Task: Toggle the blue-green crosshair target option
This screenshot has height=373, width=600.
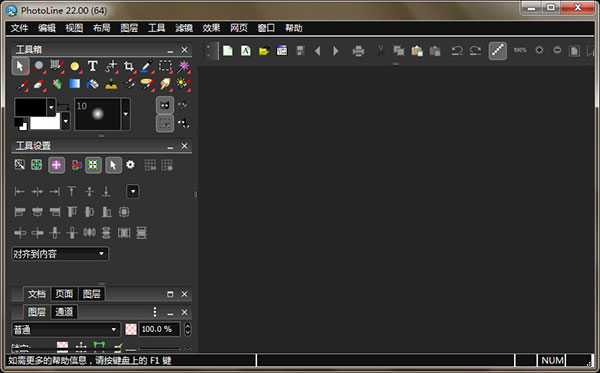Action: click(36, 165)
